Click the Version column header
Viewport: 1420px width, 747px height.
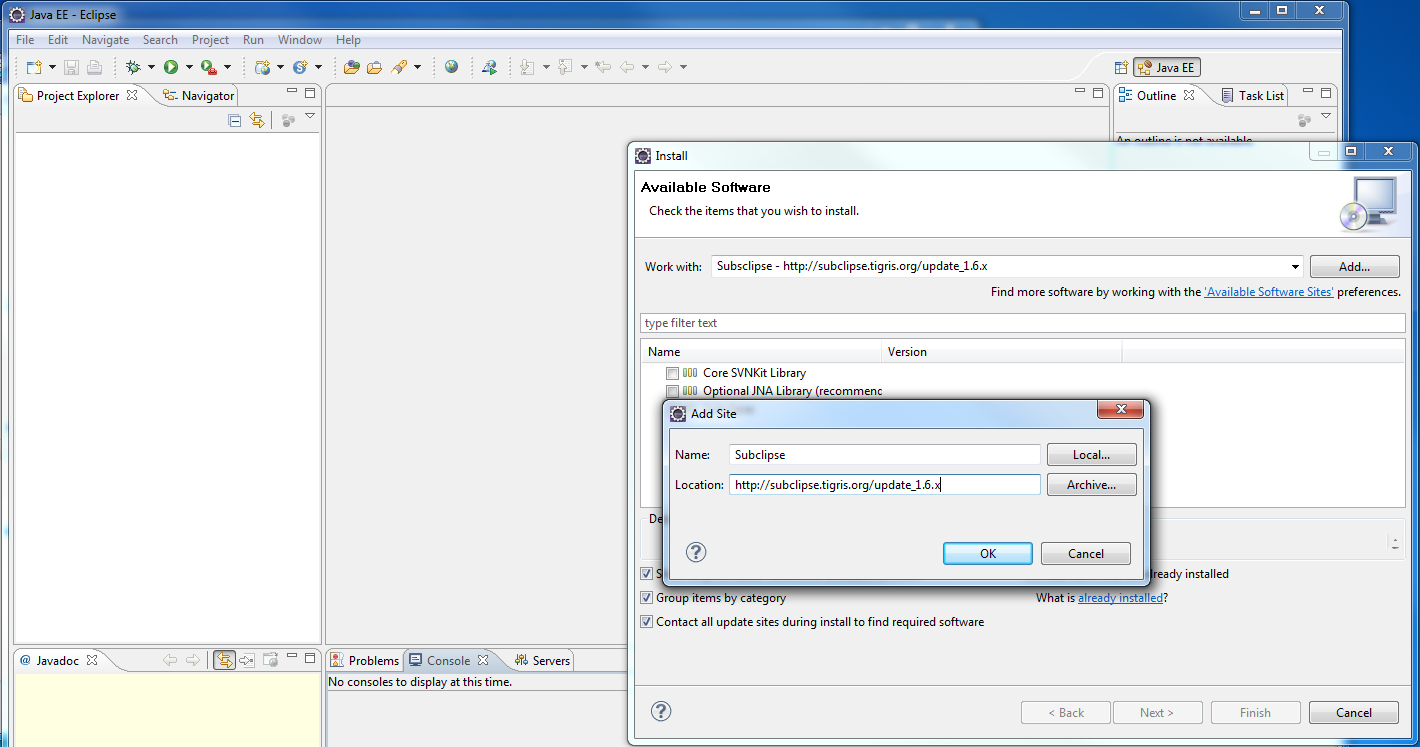point(1002,352)
